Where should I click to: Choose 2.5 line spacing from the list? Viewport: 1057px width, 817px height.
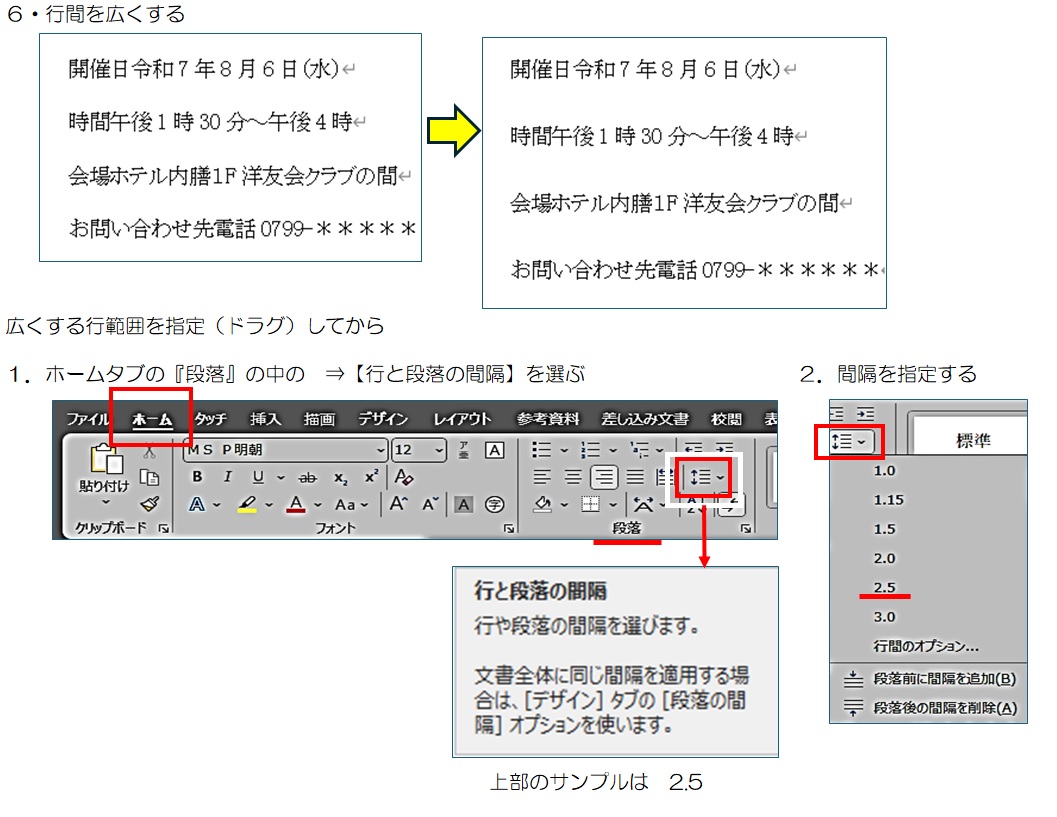click(x=884, y=587)
